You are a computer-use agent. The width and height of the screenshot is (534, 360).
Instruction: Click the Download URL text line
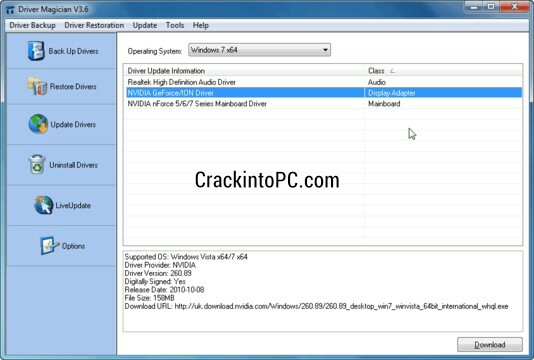click(x=316, y=306)
